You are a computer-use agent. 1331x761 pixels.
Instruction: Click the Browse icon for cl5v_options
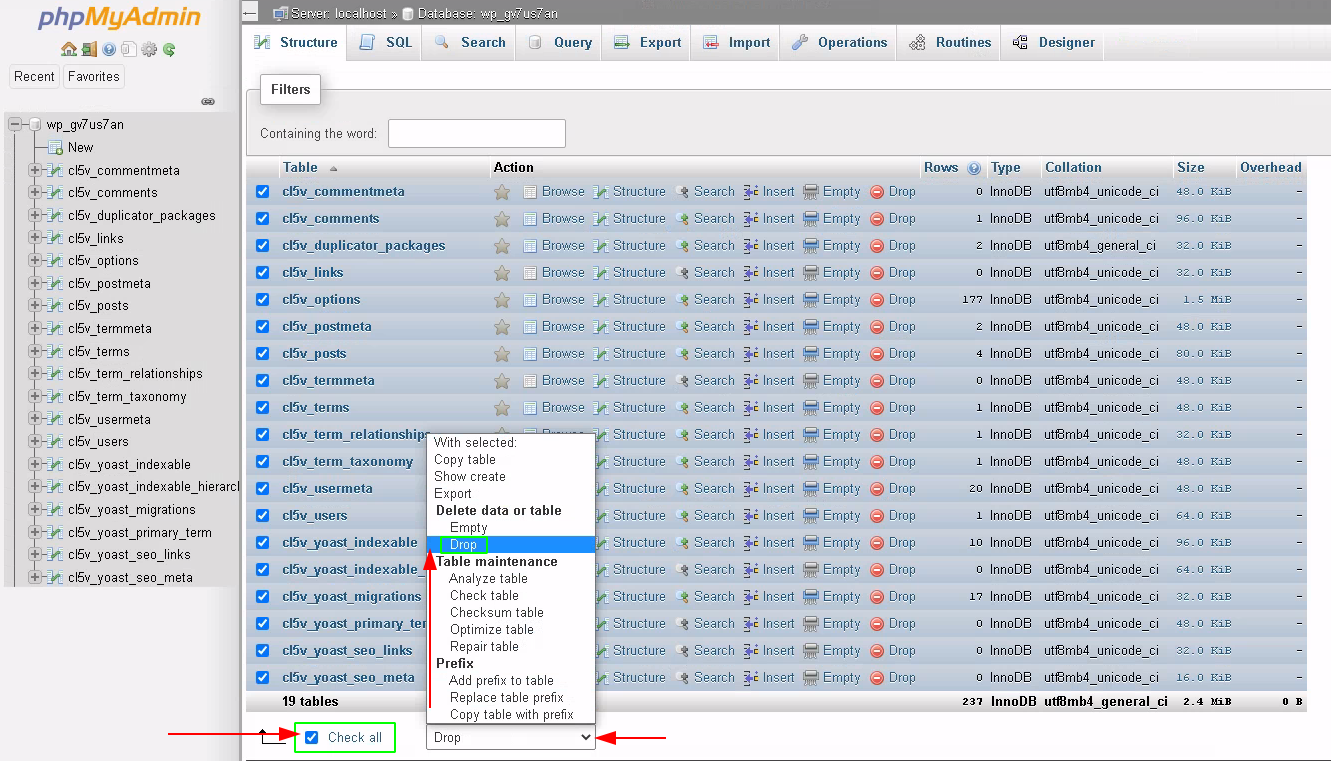(x=530, y=300)
